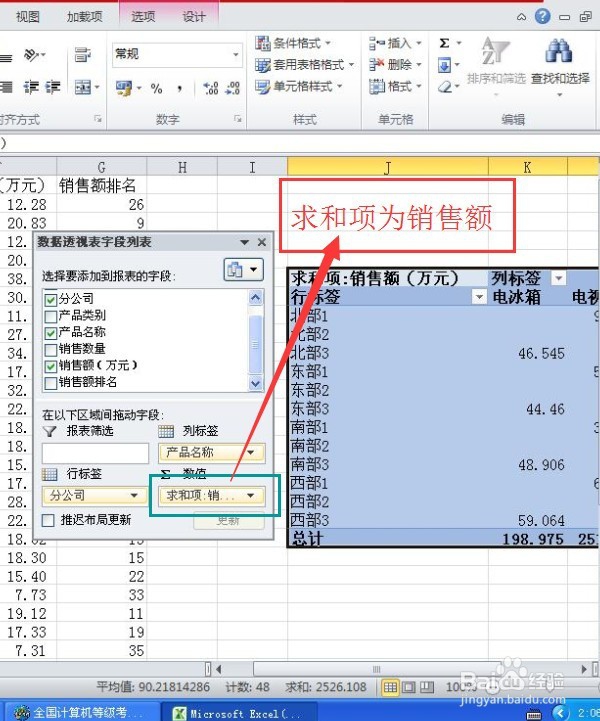Select pivot cell value 59.064
Screen dimensions: 600x721
541,520
